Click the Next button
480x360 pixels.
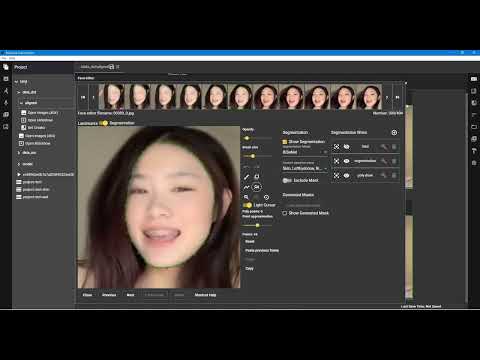click(x=130, y=295)
